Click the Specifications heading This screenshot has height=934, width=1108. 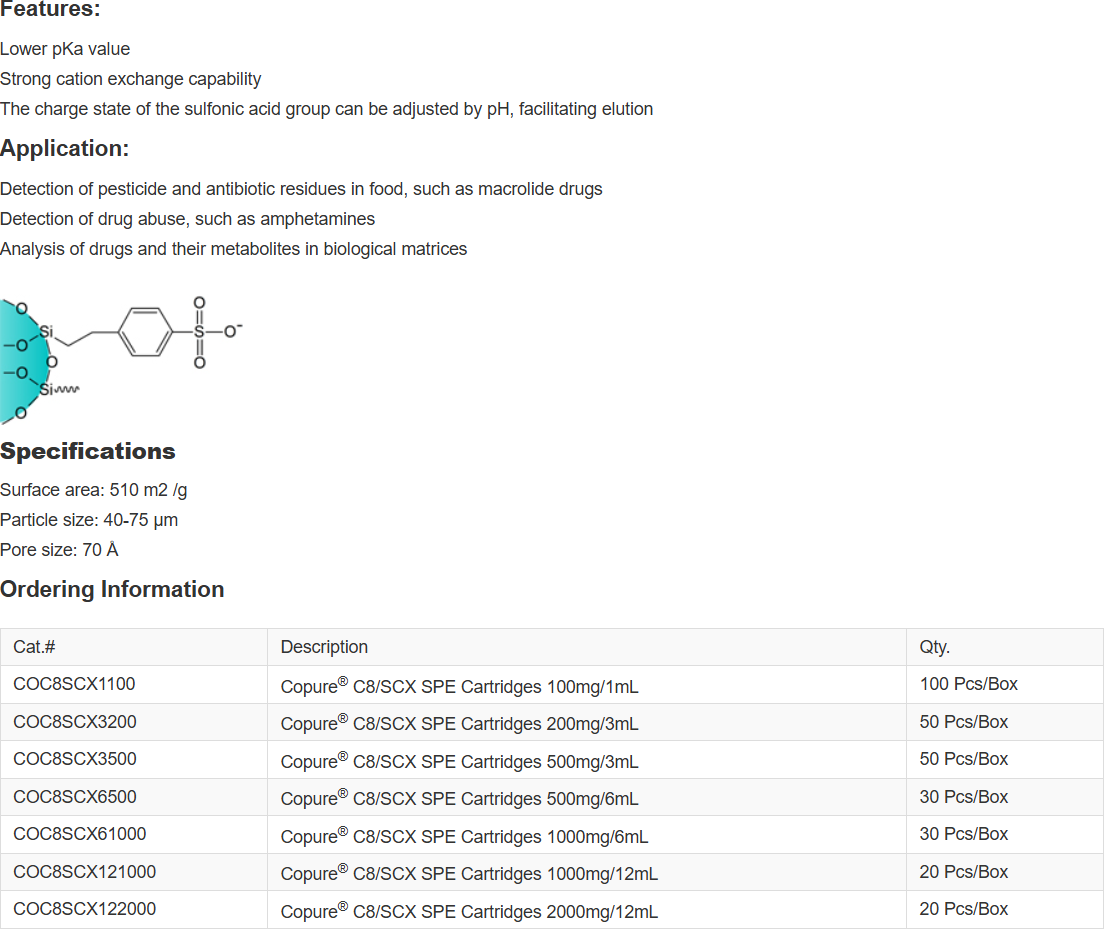coord(88,451)
